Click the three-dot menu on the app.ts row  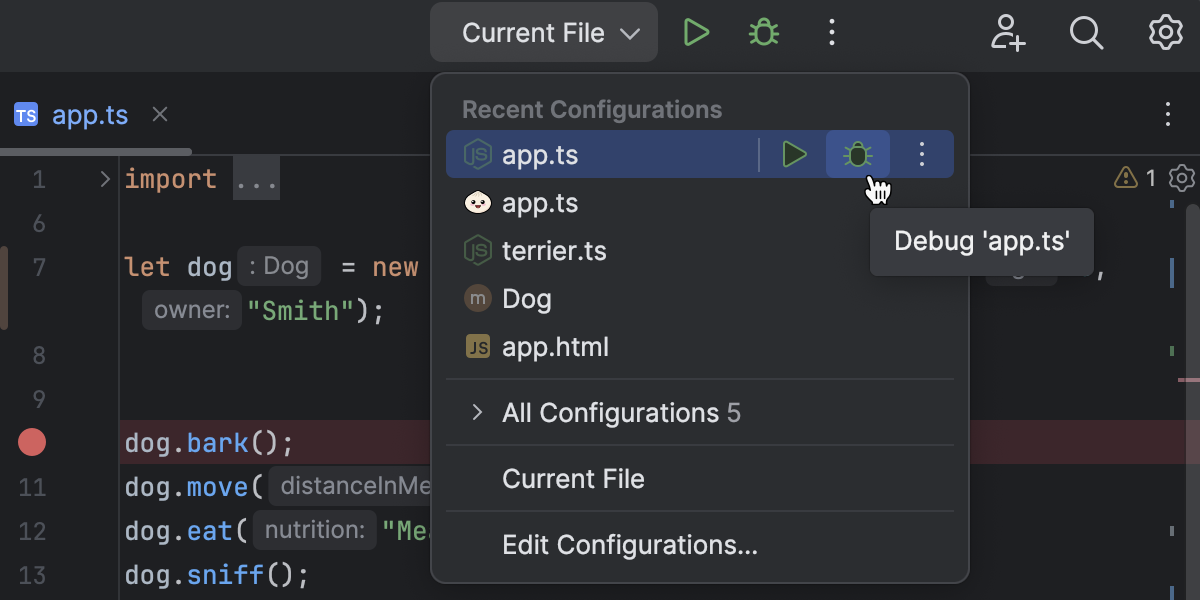921,154
